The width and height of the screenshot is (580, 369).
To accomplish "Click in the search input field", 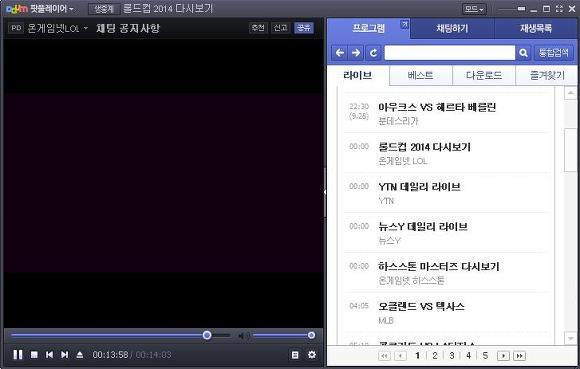I will (x=449, y=53).
